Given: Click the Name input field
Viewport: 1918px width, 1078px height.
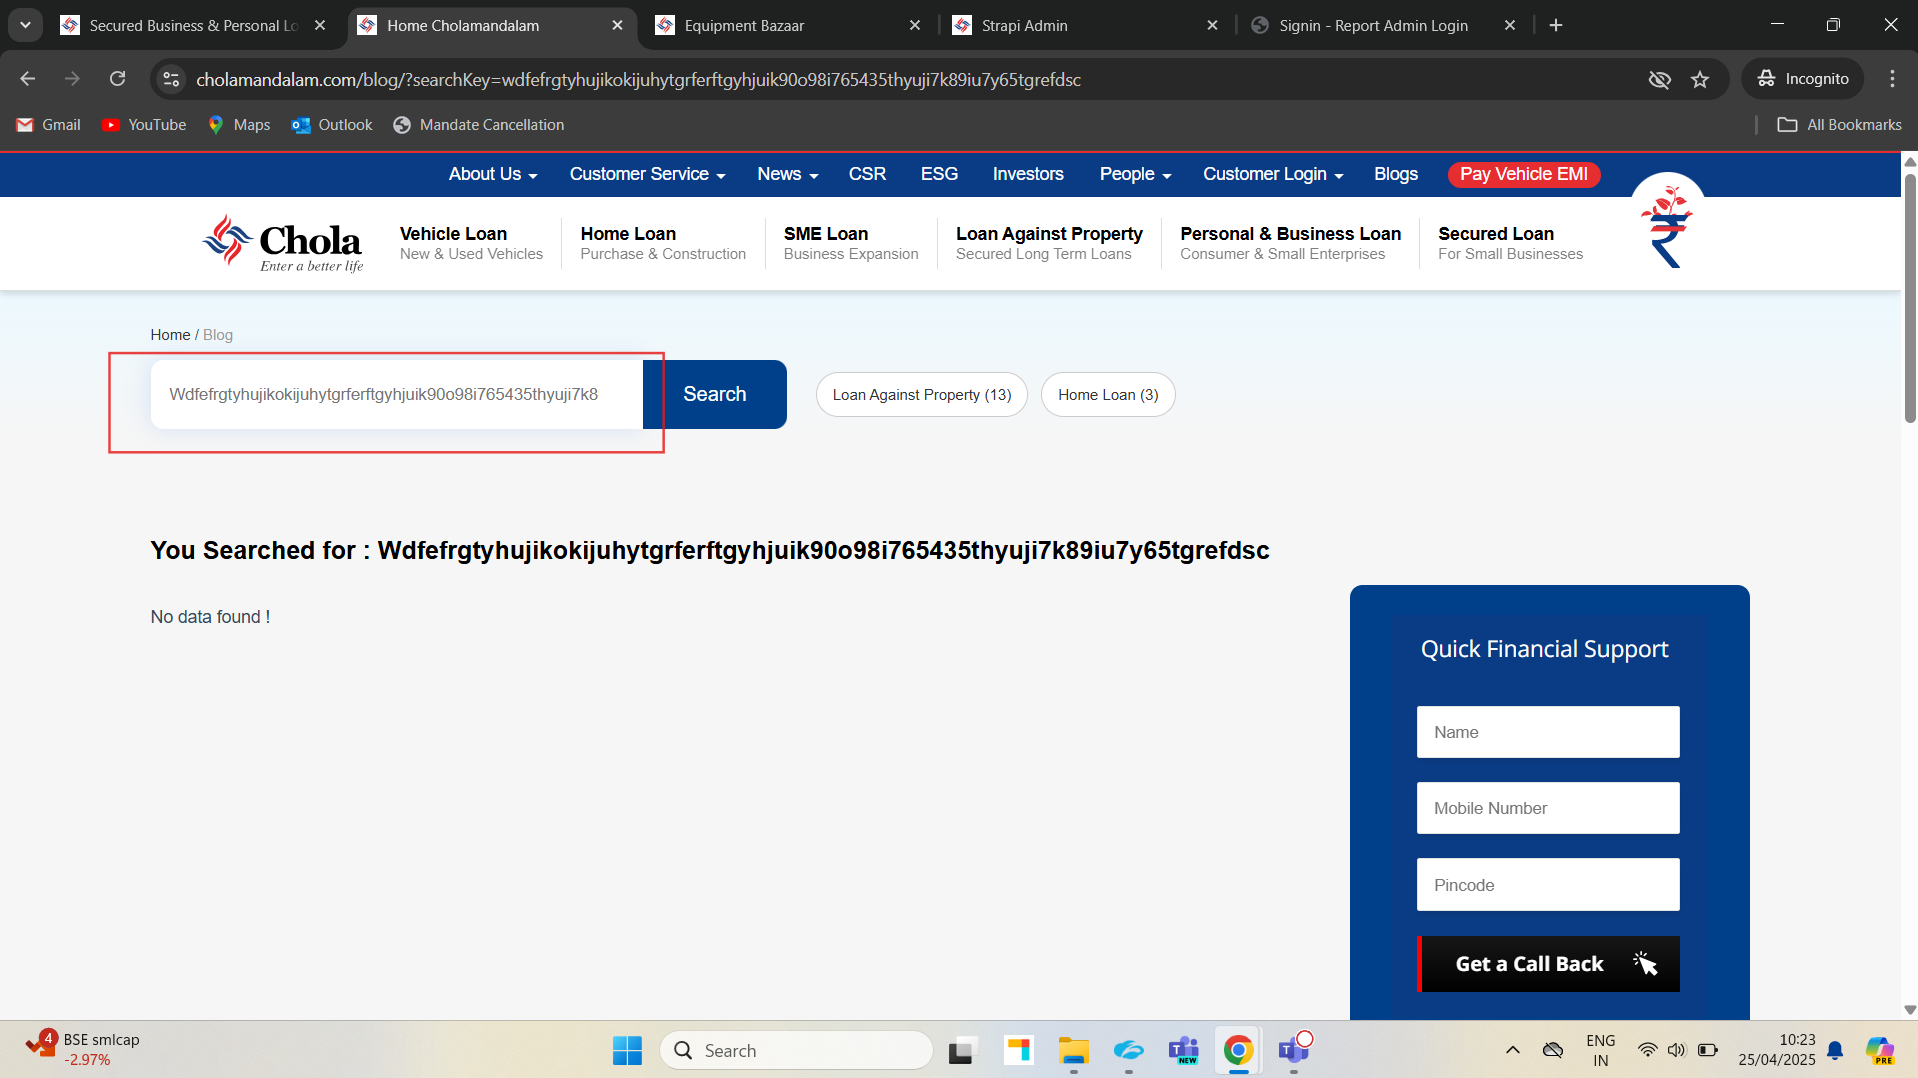Looking at the screenshot, I should pos(1548,732).
